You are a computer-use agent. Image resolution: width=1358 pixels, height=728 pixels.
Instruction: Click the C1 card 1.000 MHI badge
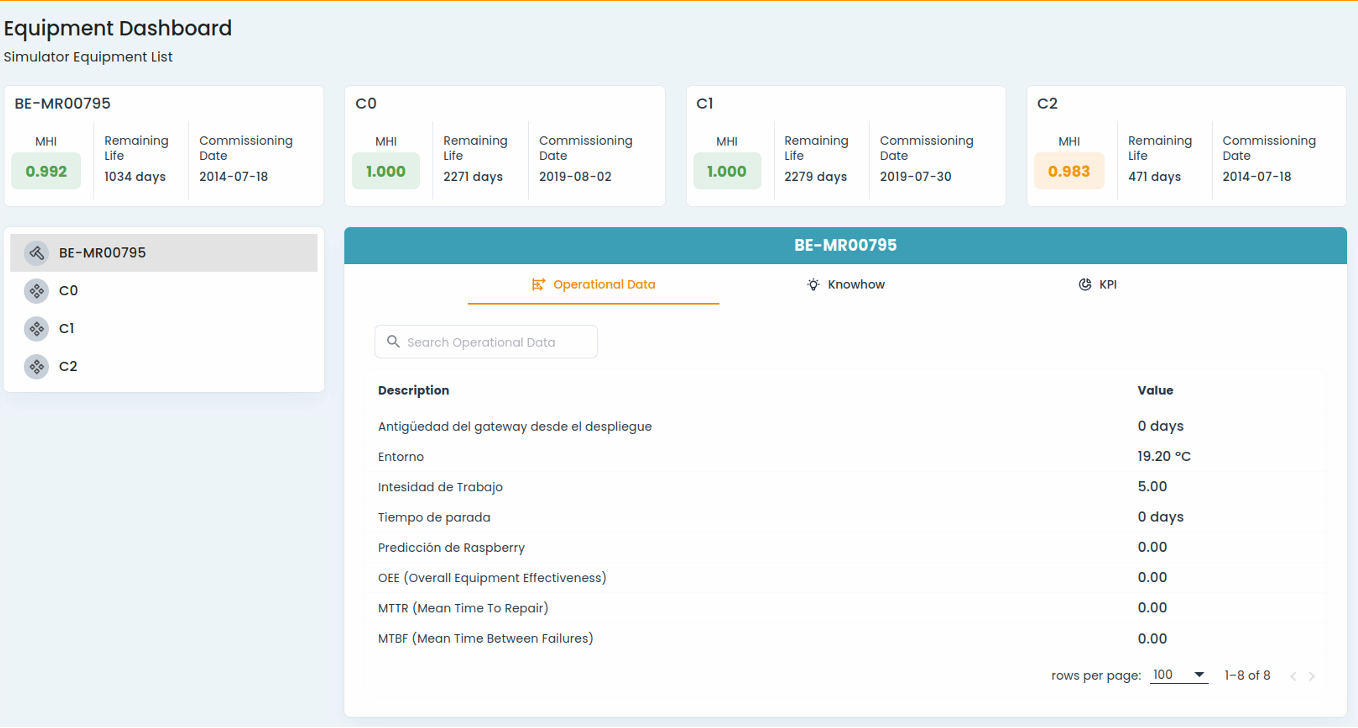pyautogui.click(x=727, y=171)
